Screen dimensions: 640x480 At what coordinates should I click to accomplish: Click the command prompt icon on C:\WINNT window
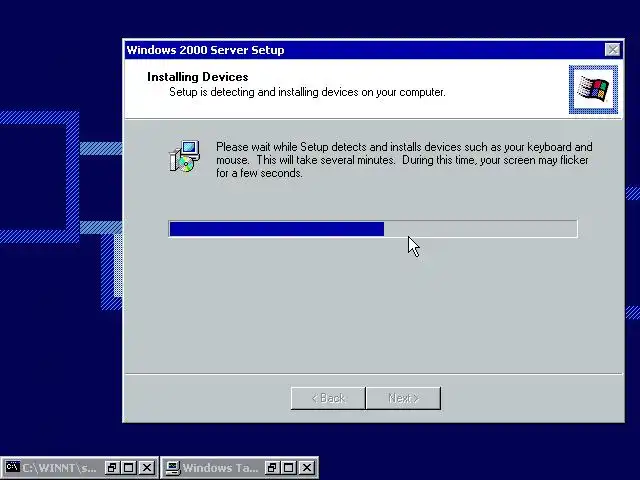click(x=12, y=467)
